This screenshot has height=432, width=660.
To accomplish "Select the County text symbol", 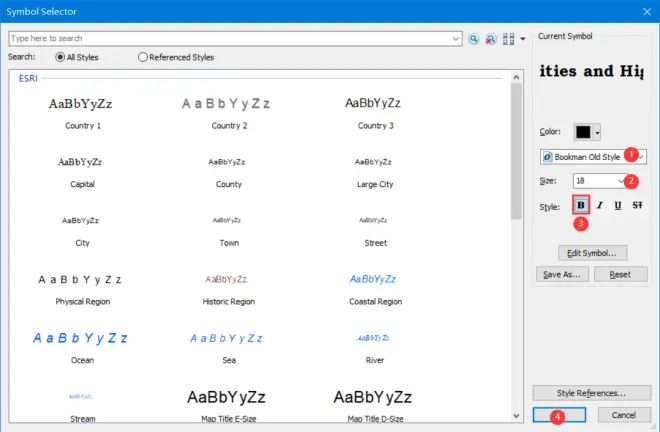I will point(229,172).
